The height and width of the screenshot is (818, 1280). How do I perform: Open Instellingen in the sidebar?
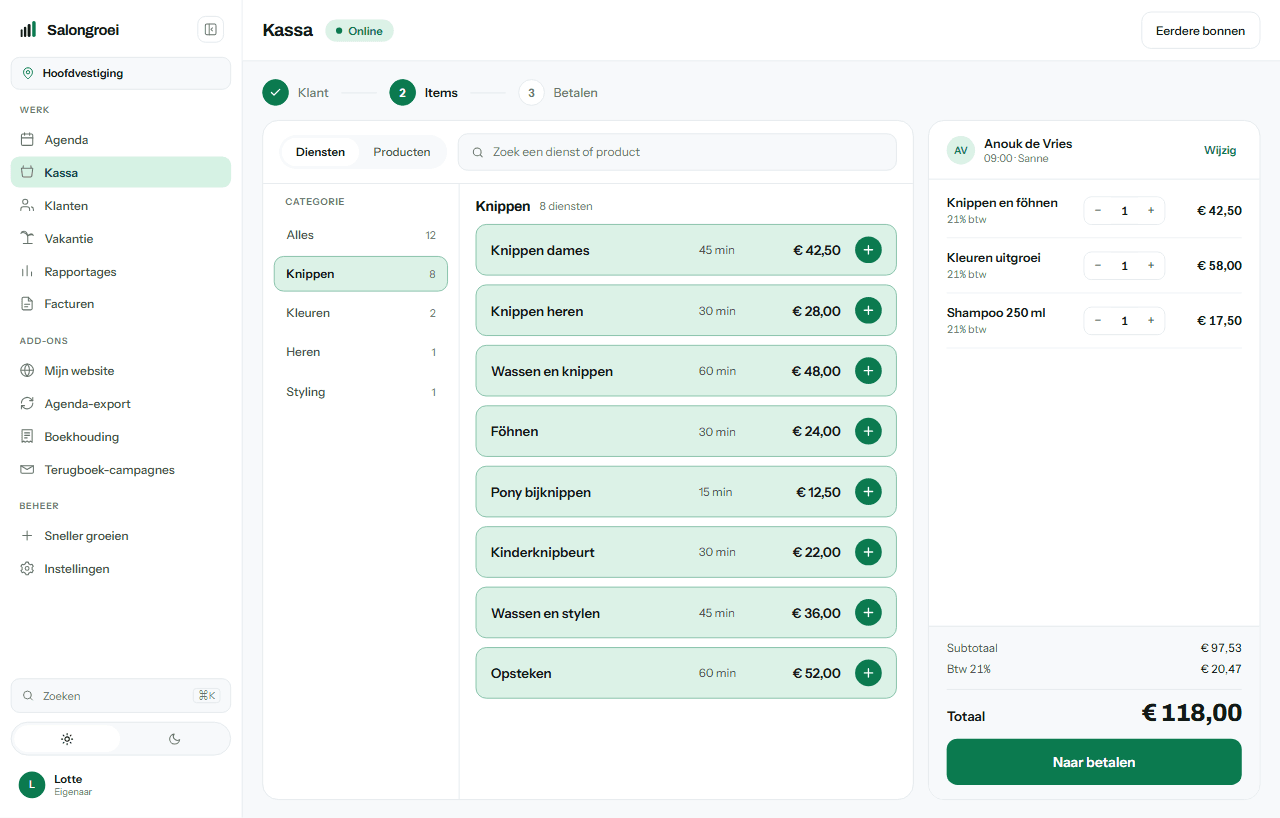click(x=121, y=569)
